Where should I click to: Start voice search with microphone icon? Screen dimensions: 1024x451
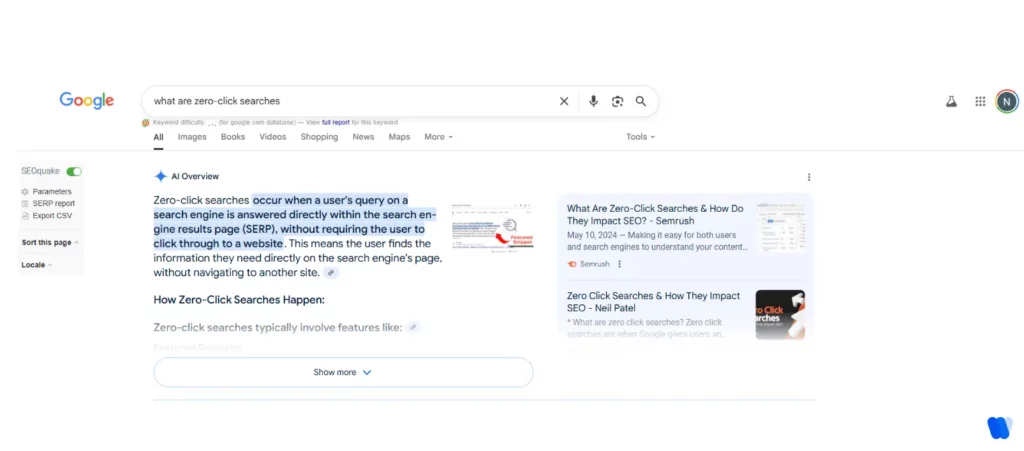[593, 101]
